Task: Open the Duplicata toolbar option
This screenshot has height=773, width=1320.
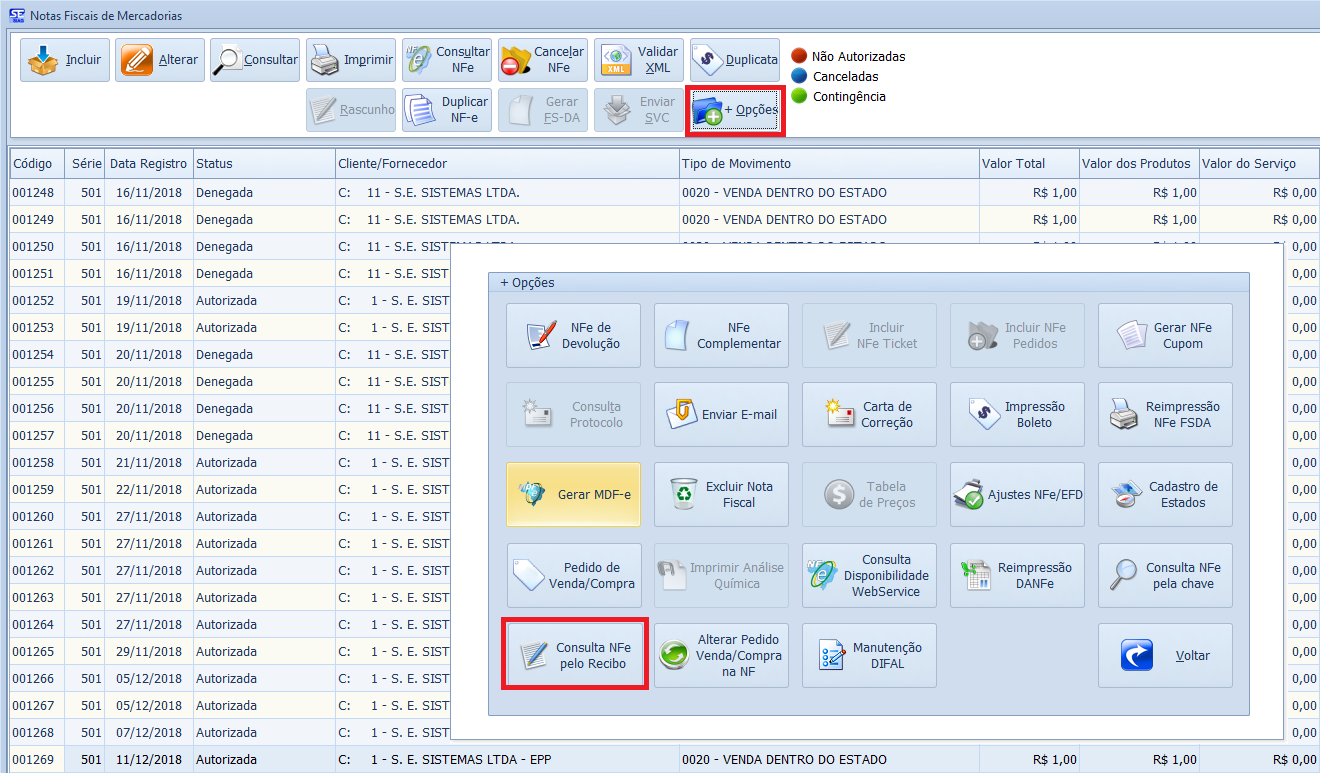Action: (734, 60)
